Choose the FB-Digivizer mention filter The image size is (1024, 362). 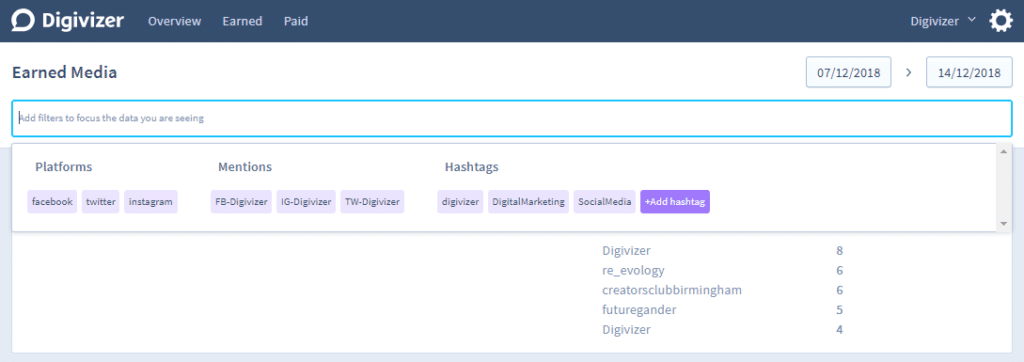pyautogui.click(x=242, y=202)
